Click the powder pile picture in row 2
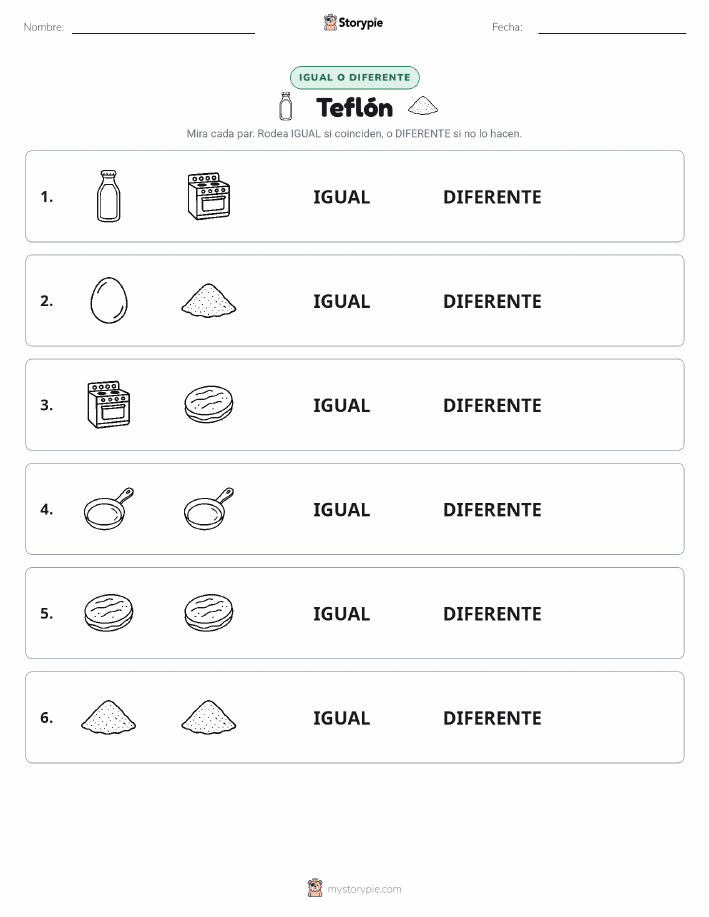This screenshot has height=917, width=709. [x=209, y=301]
